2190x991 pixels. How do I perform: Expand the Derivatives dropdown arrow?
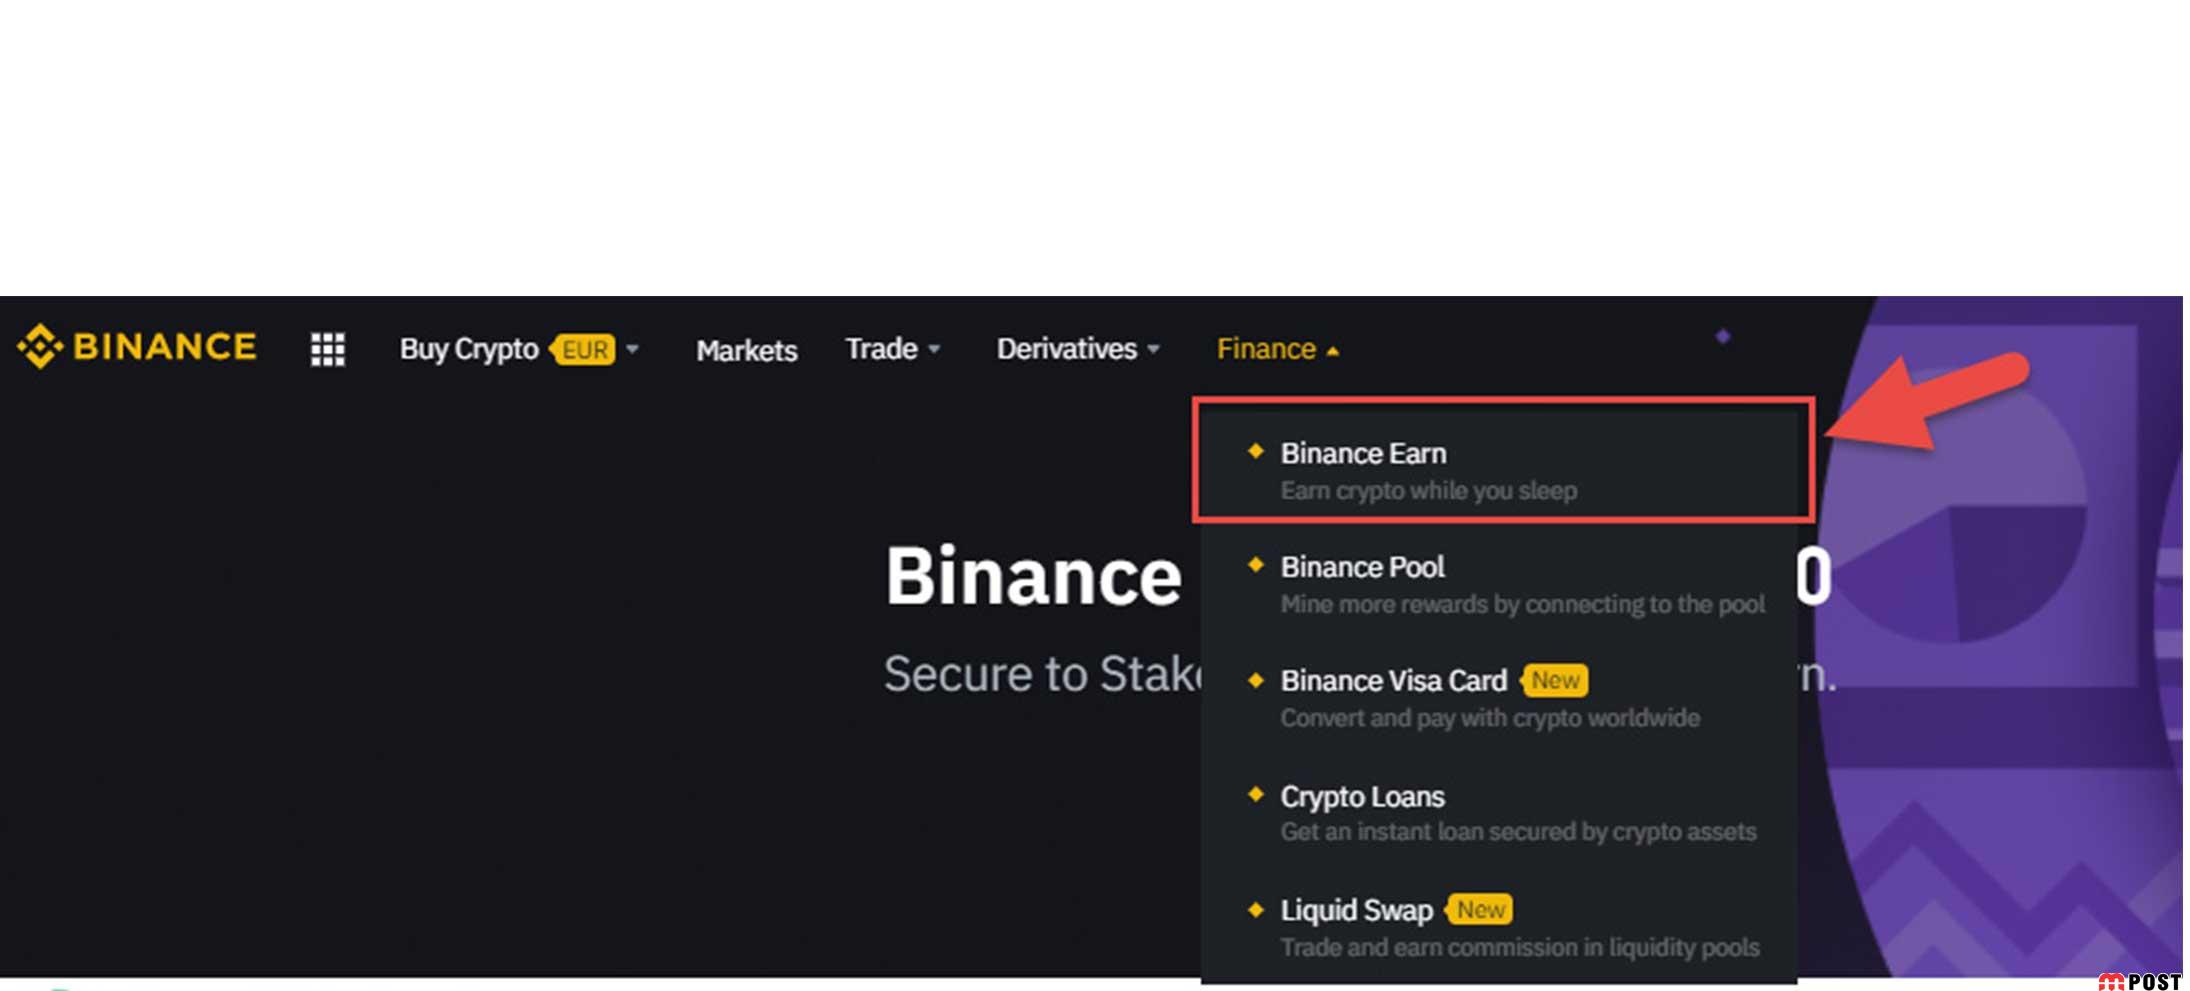tap(1153, 349)
